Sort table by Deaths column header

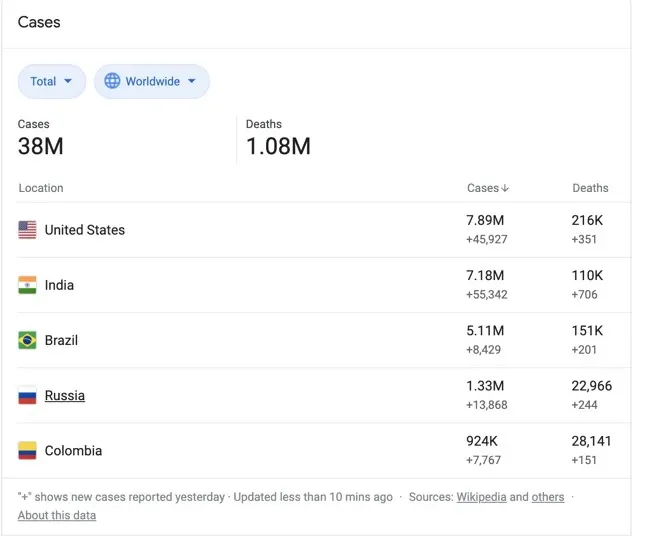tap(590, 188)
